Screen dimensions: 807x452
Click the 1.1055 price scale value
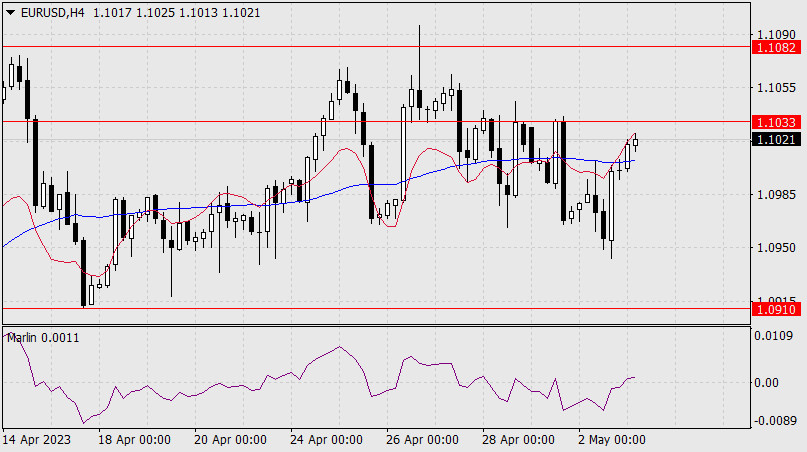coord(776,88)
